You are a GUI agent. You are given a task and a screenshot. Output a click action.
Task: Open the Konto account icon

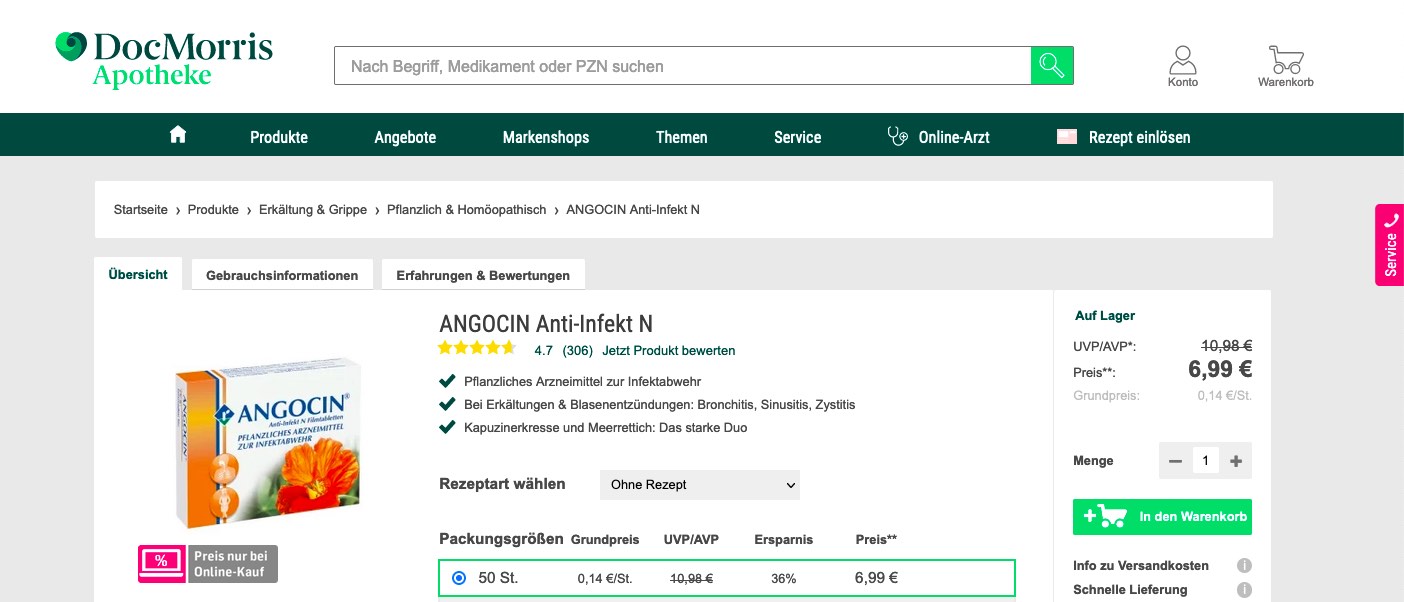1183,66
